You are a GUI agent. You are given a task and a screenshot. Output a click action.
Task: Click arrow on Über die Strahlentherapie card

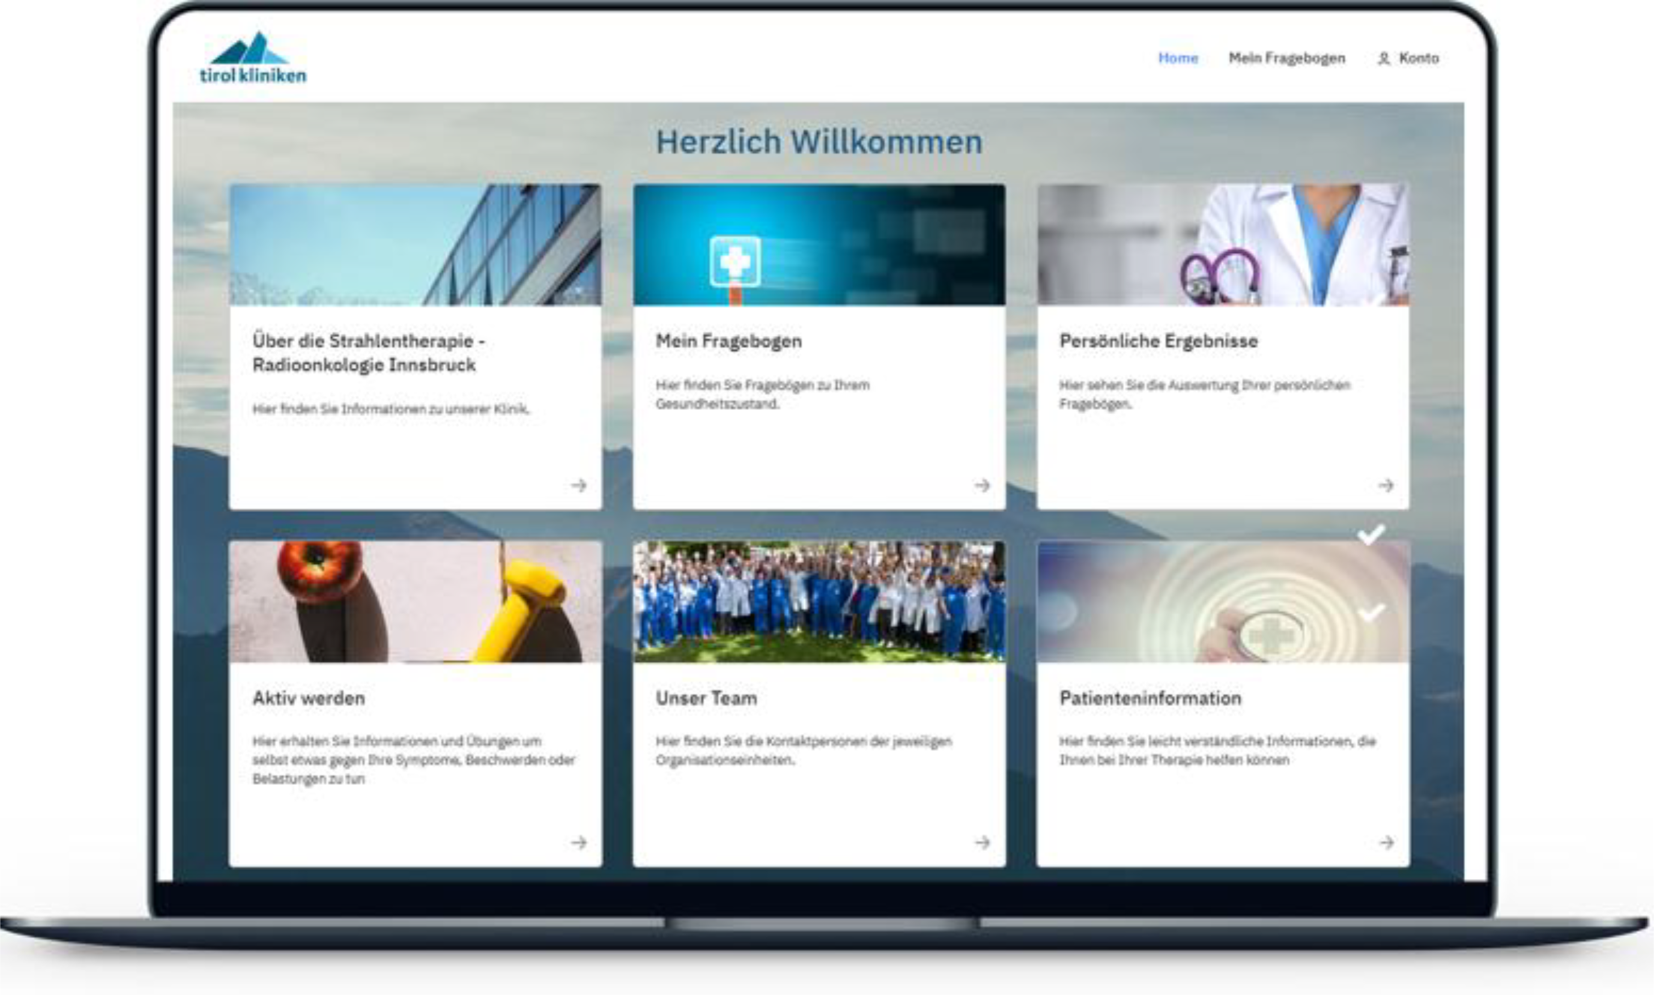pos(579,485)
